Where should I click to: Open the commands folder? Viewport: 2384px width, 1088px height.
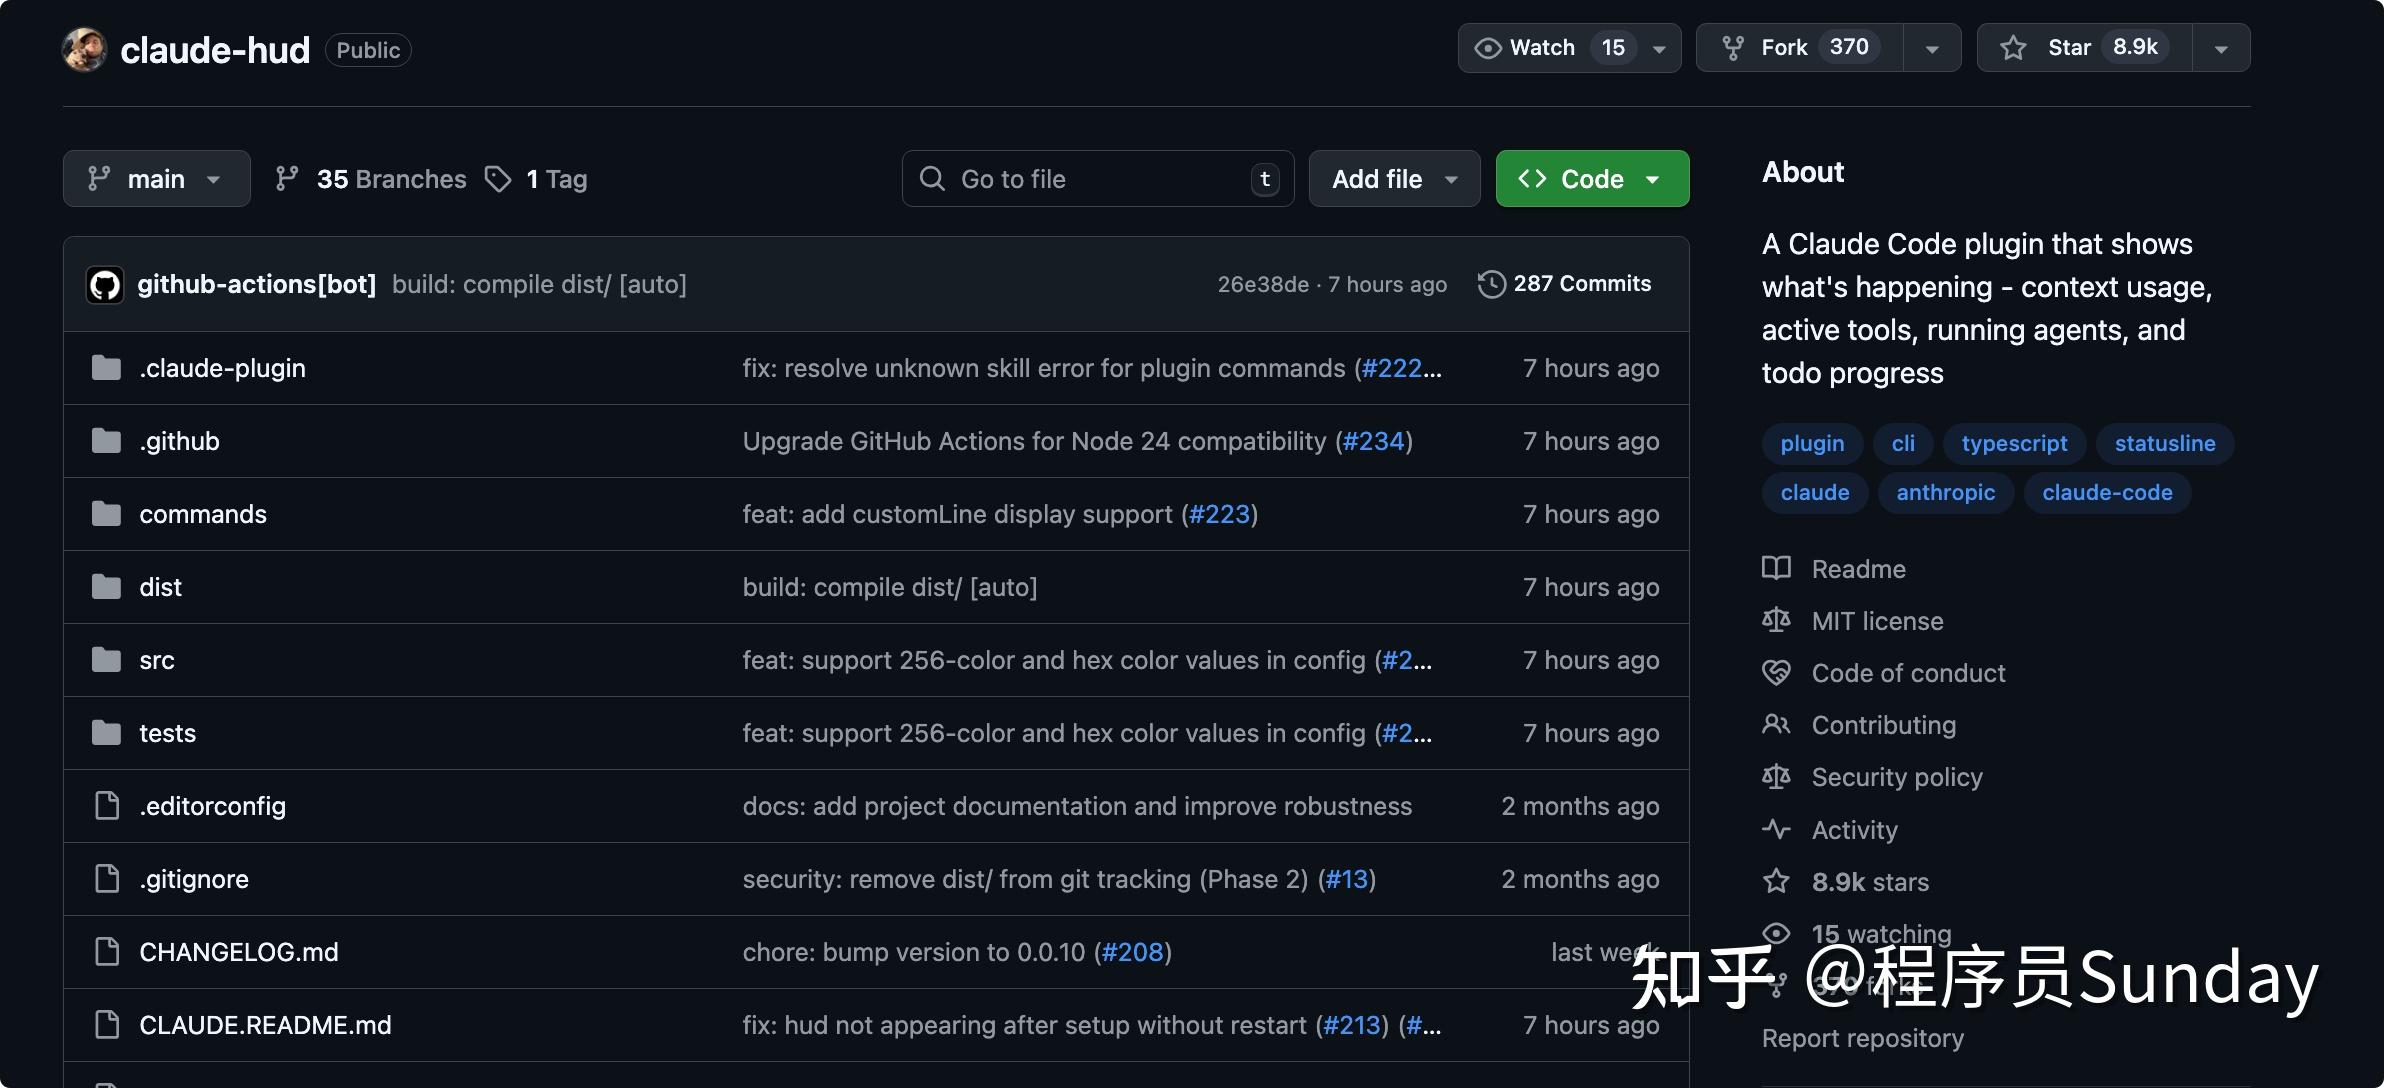pos(203,514)
